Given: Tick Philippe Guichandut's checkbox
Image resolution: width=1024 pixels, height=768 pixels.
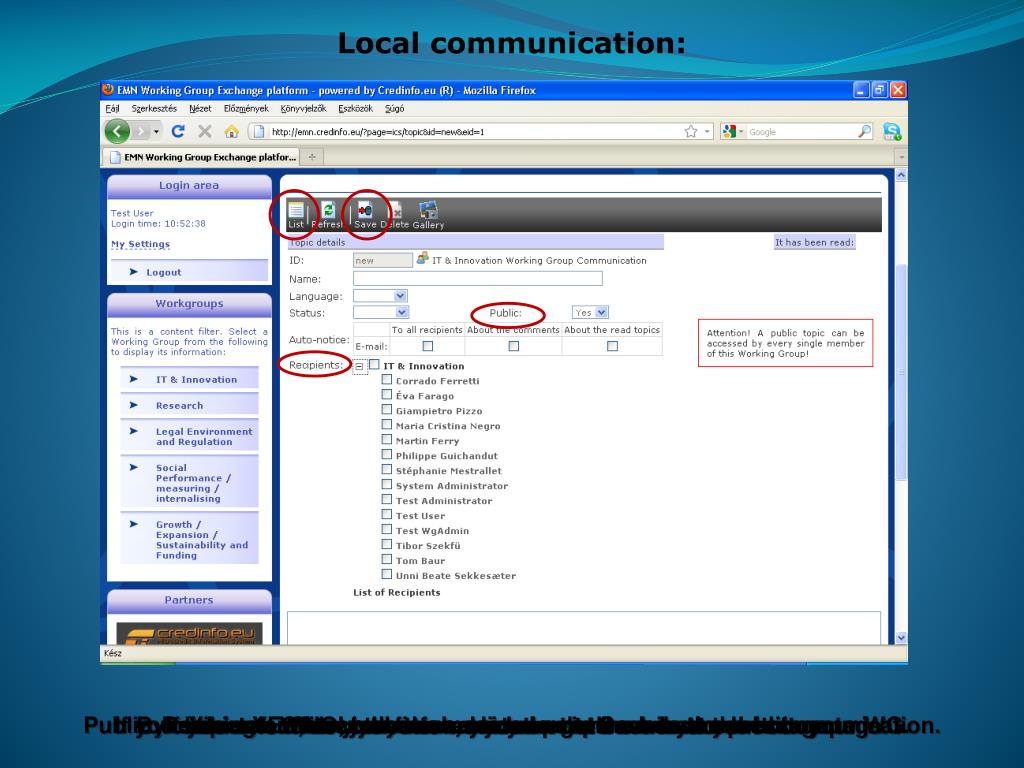Looking at the screenshot, I should click(387, 455).
